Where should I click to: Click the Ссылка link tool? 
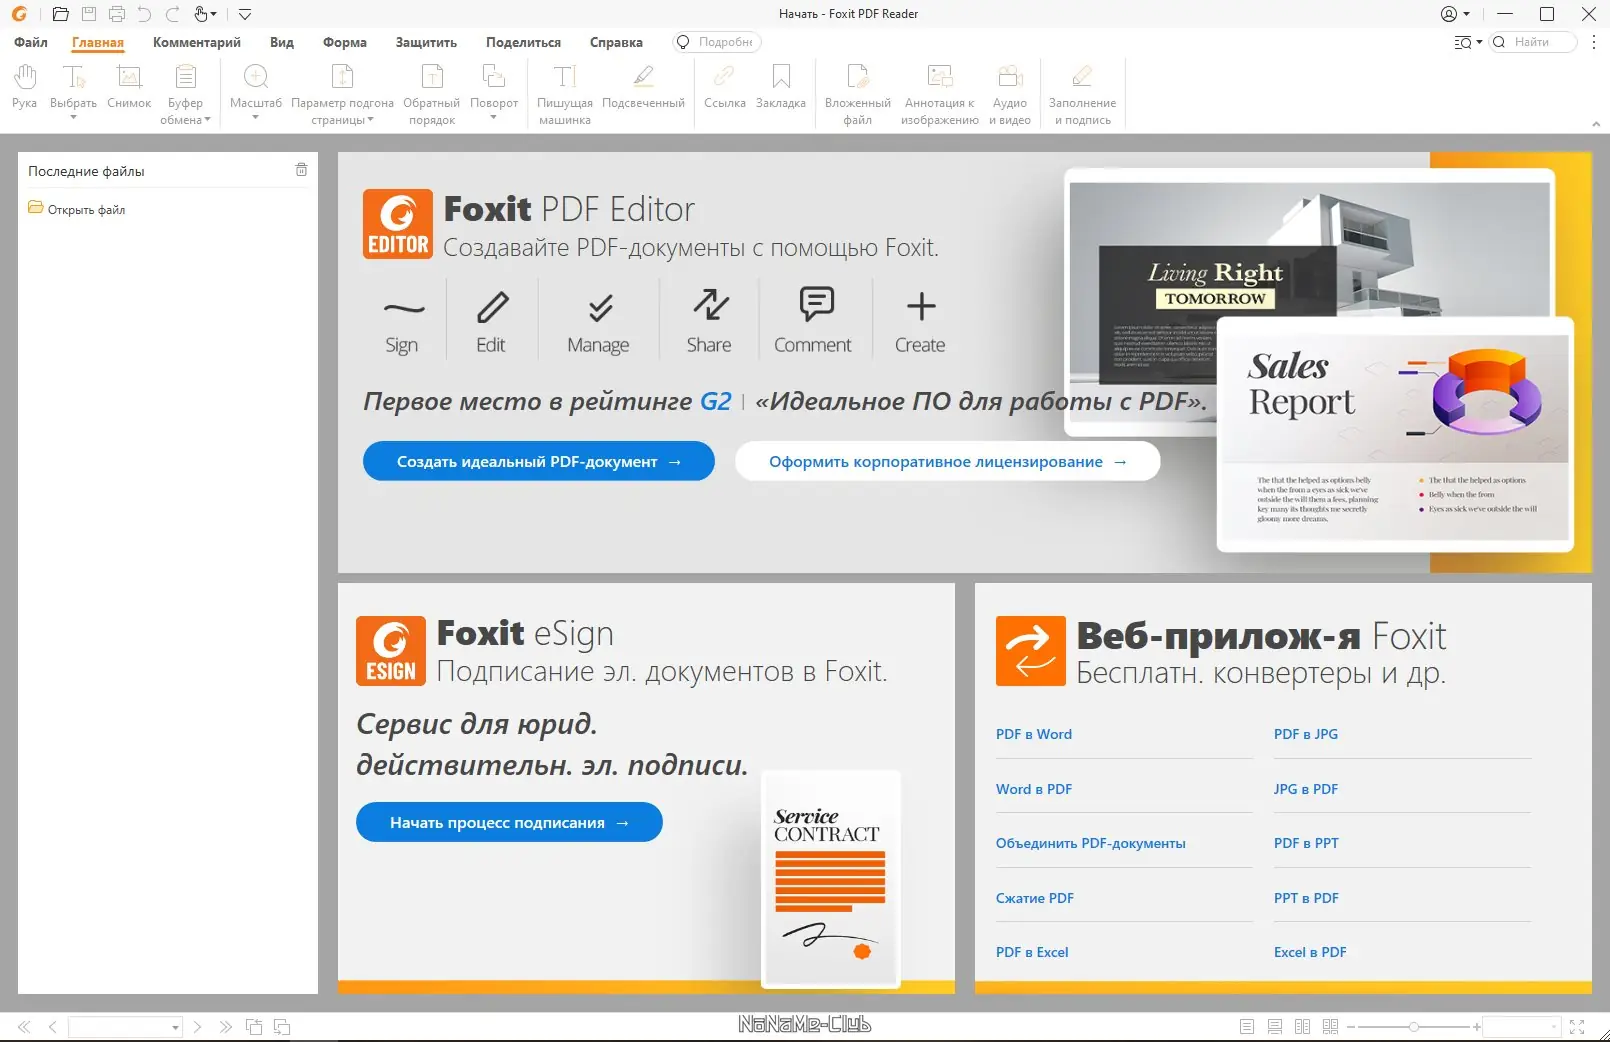[725, 86]
